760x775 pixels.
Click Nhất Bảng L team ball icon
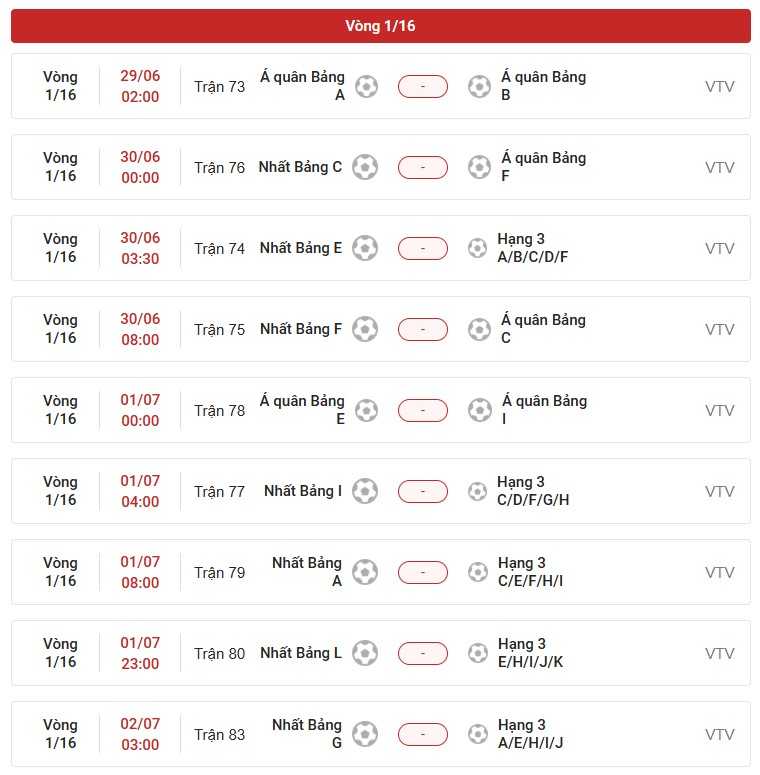point(365,653)
